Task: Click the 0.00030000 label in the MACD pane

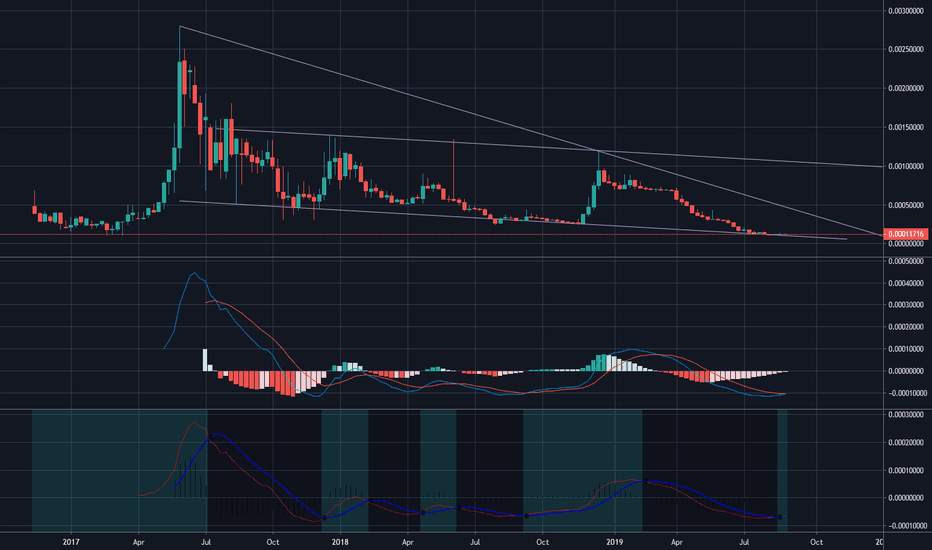Action: [x=906, y=305]
